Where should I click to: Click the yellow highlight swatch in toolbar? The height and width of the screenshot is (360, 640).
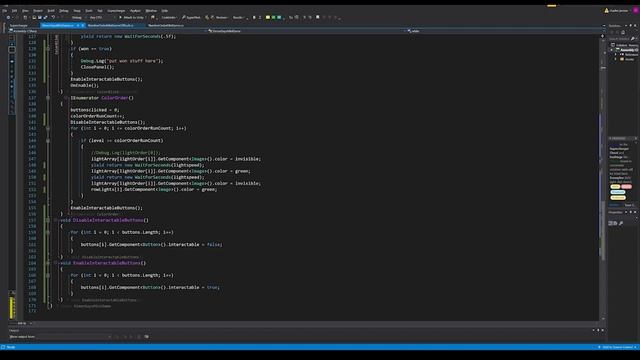coord(268,18)
